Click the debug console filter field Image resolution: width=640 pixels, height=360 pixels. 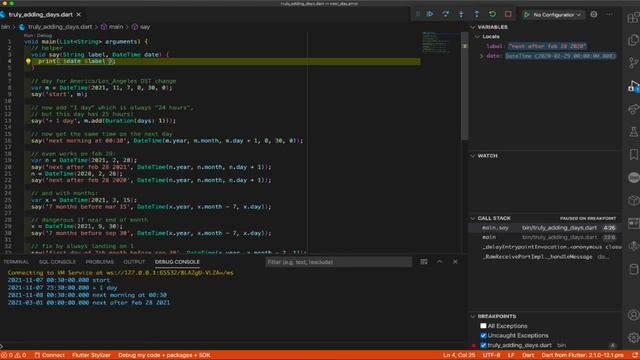(x=338, y=262)
